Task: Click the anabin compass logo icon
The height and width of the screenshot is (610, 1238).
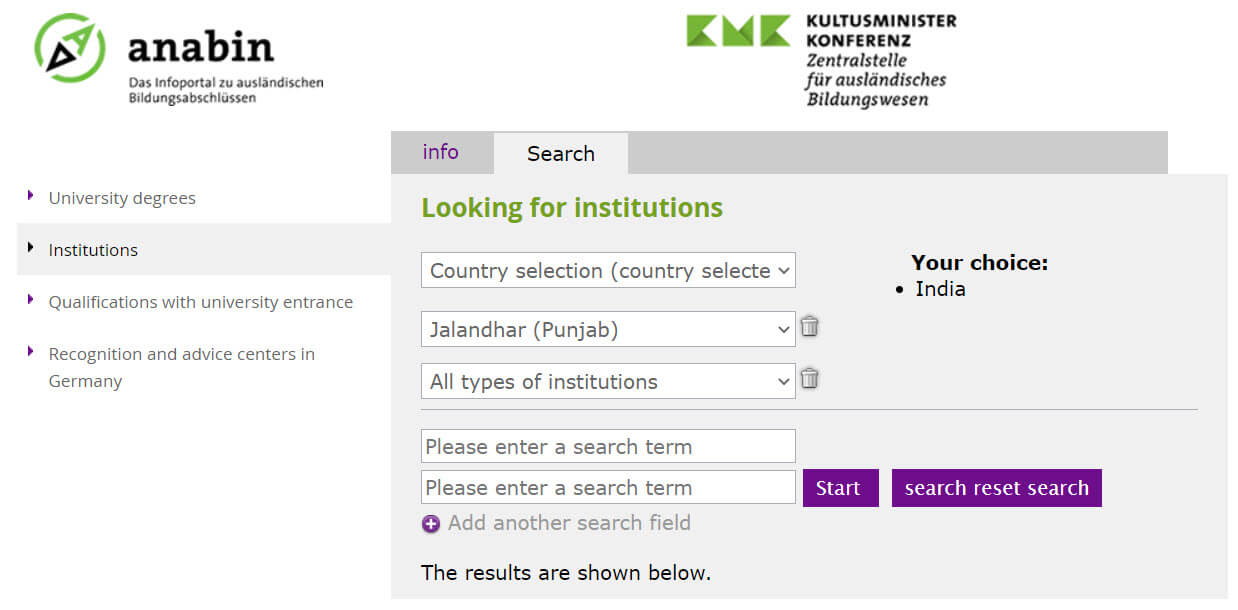Action: 70,48
